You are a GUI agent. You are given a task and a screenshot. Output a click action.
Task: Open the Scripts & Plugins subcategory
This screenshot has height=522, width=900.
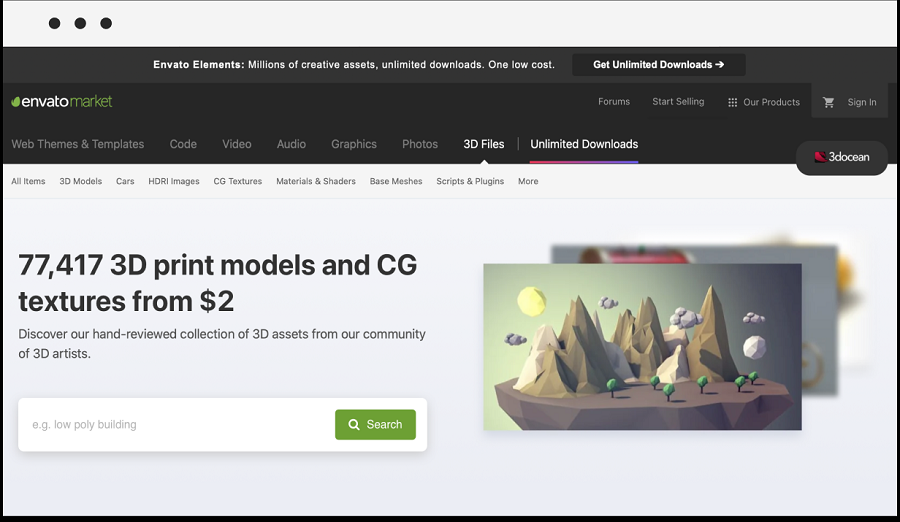pos(470,181)
